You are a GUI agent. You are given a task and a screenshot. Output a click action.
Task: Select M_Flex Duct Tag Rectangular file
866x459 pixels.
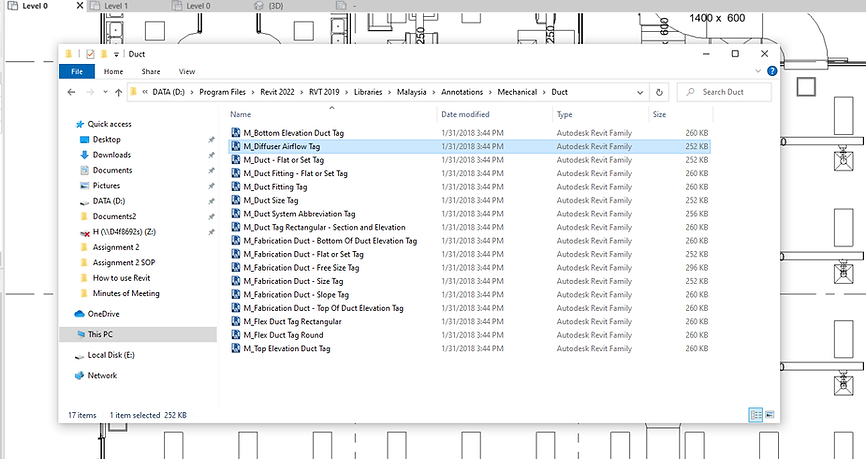point(292,321)
